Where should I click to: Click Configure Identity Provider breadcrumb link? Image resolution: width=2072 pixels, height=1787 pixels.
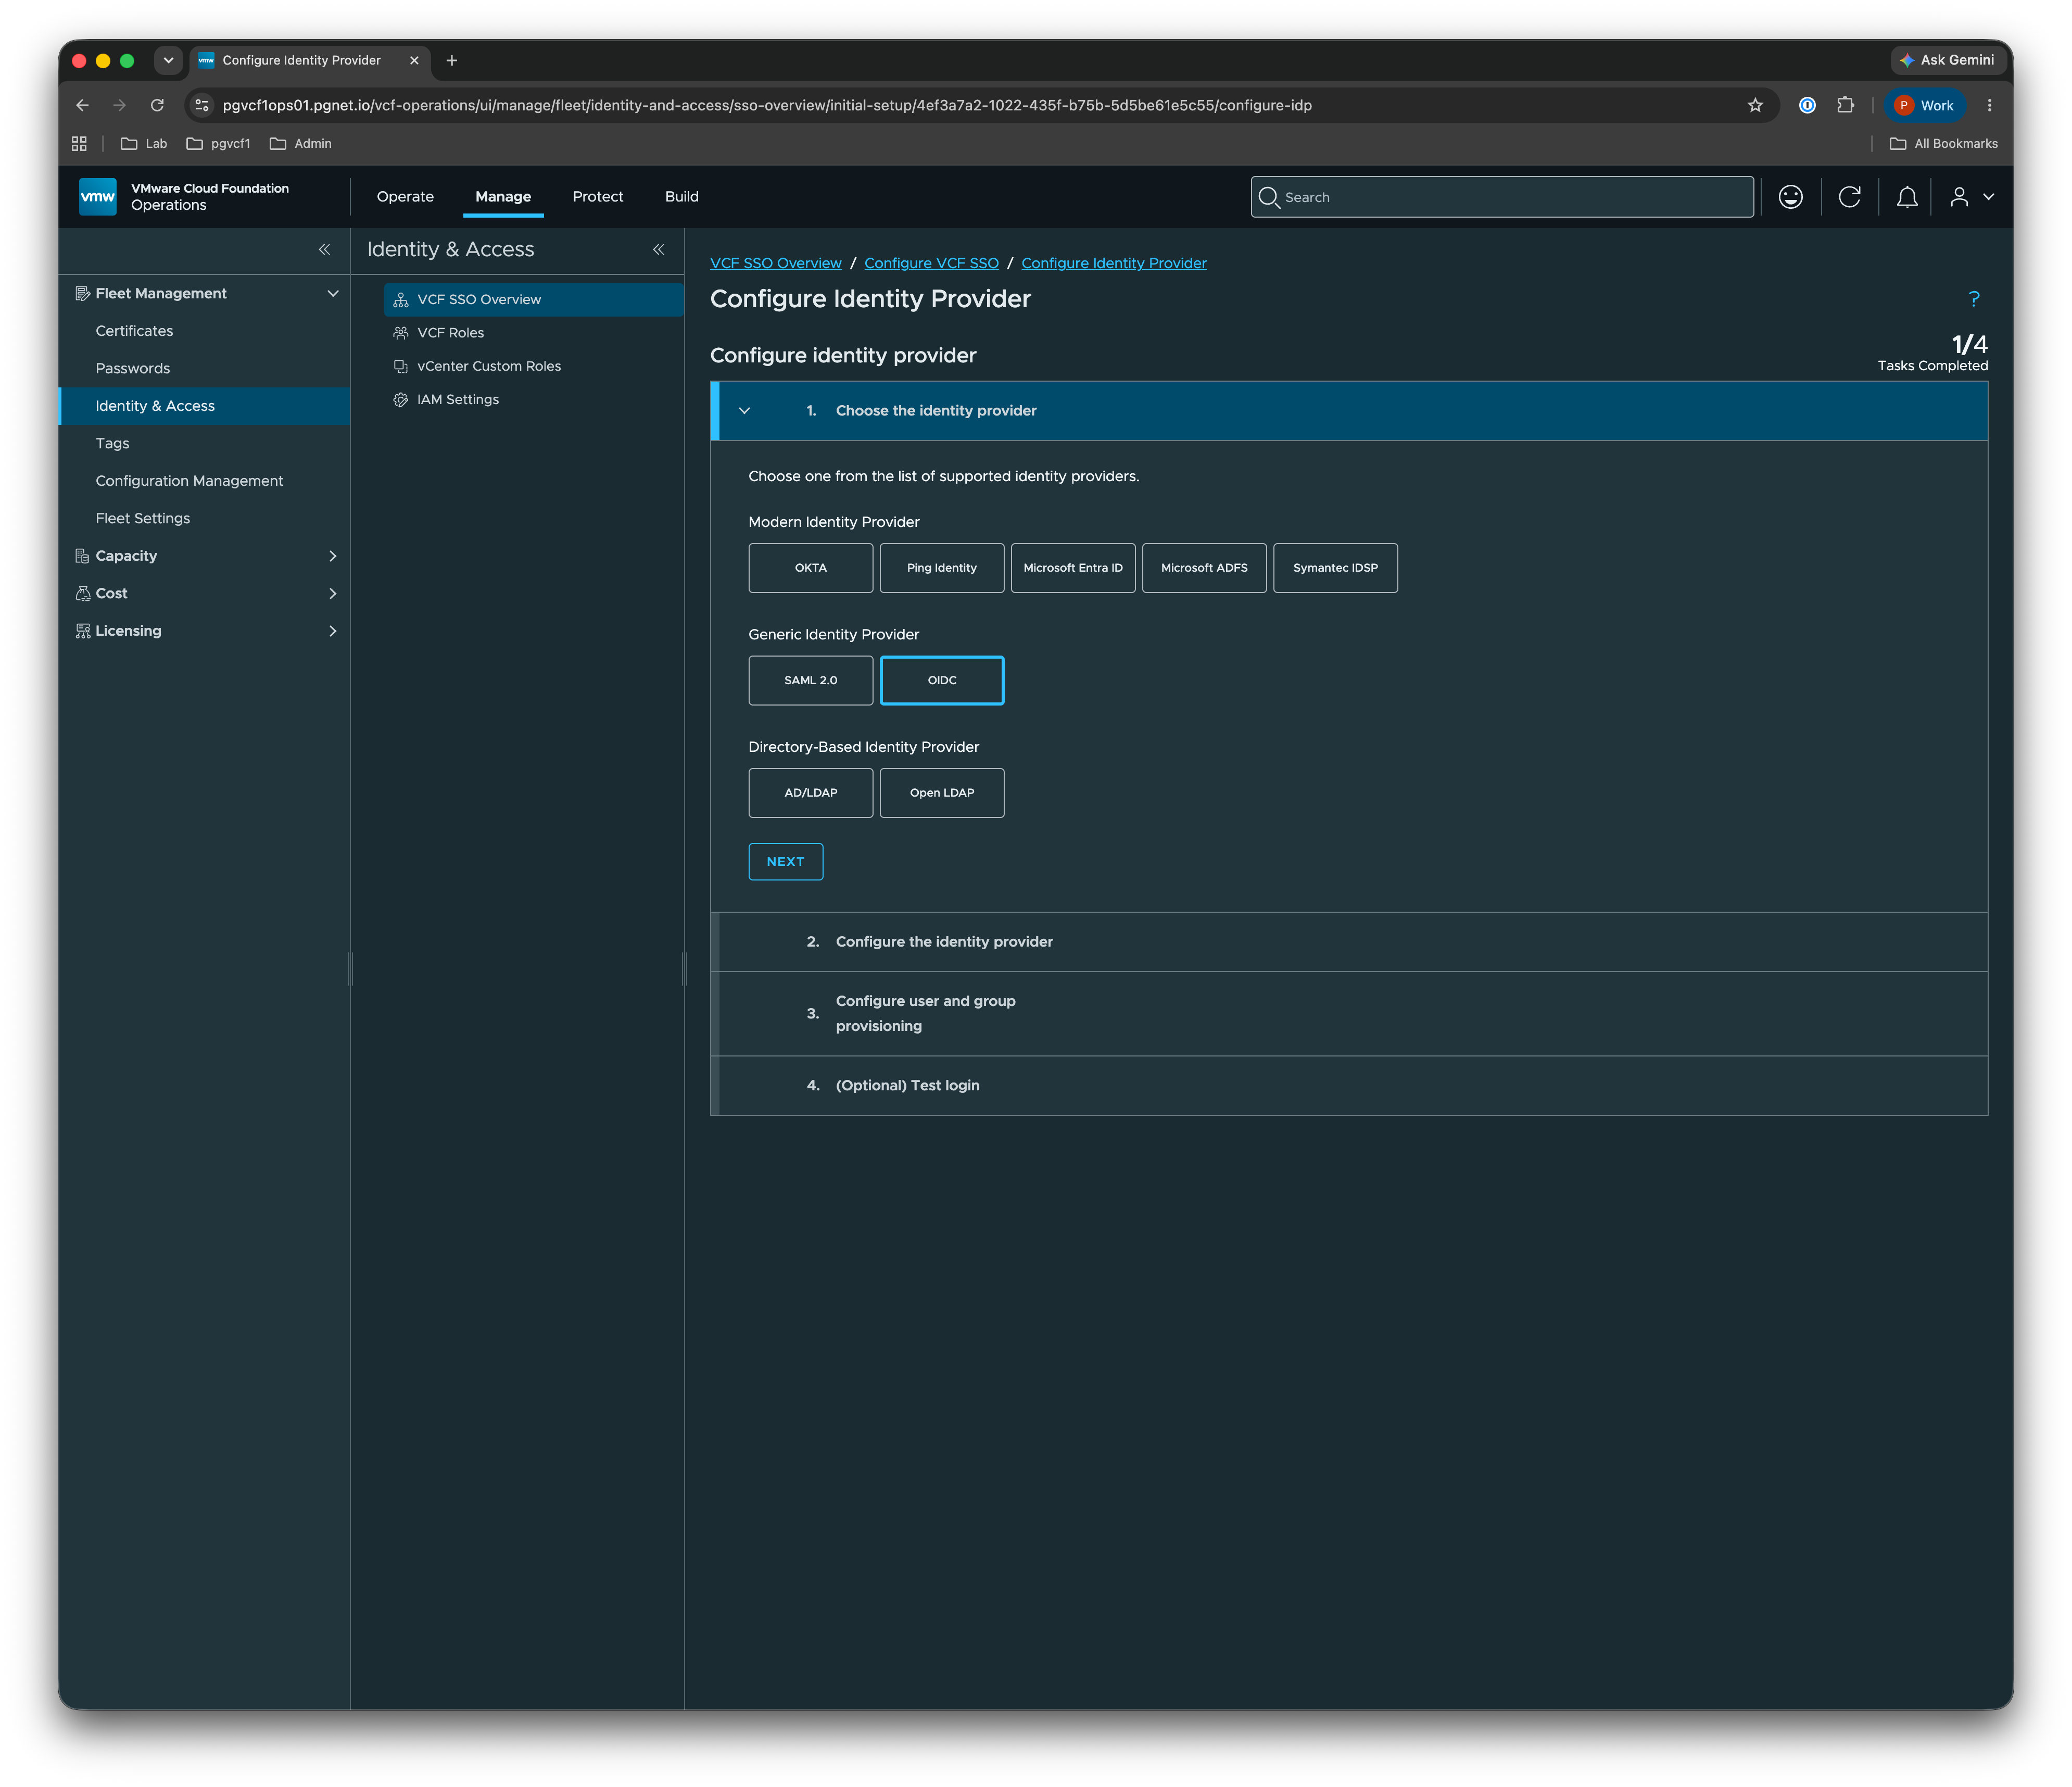tap(1113, 263)
